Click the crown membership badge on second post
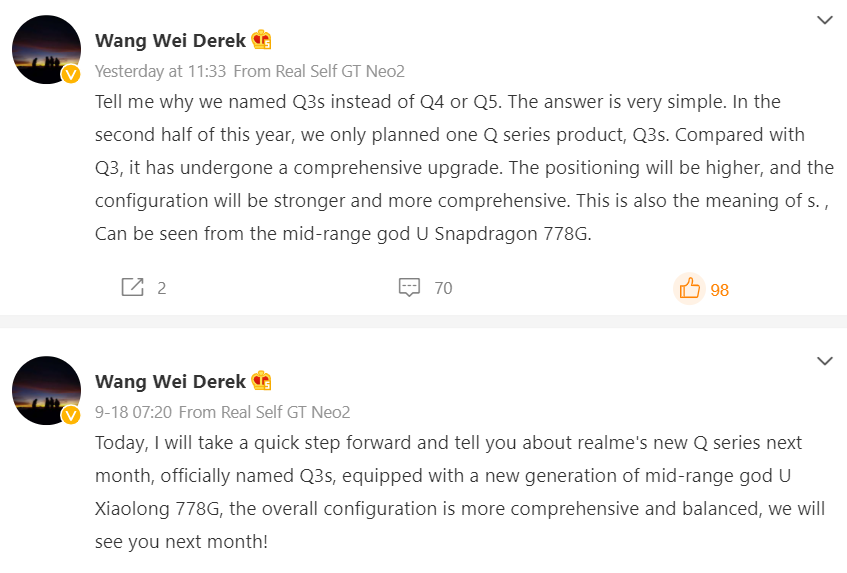Image resolution: width=847 pixels, height=573 pixels. pos(261,381)
